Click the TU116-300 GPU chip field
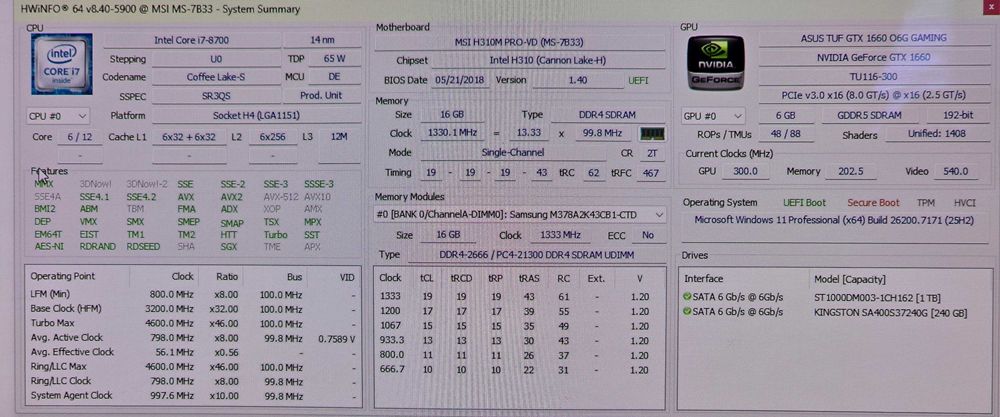Viewport: 1000px width, 417px height. [x=873, y=76]
